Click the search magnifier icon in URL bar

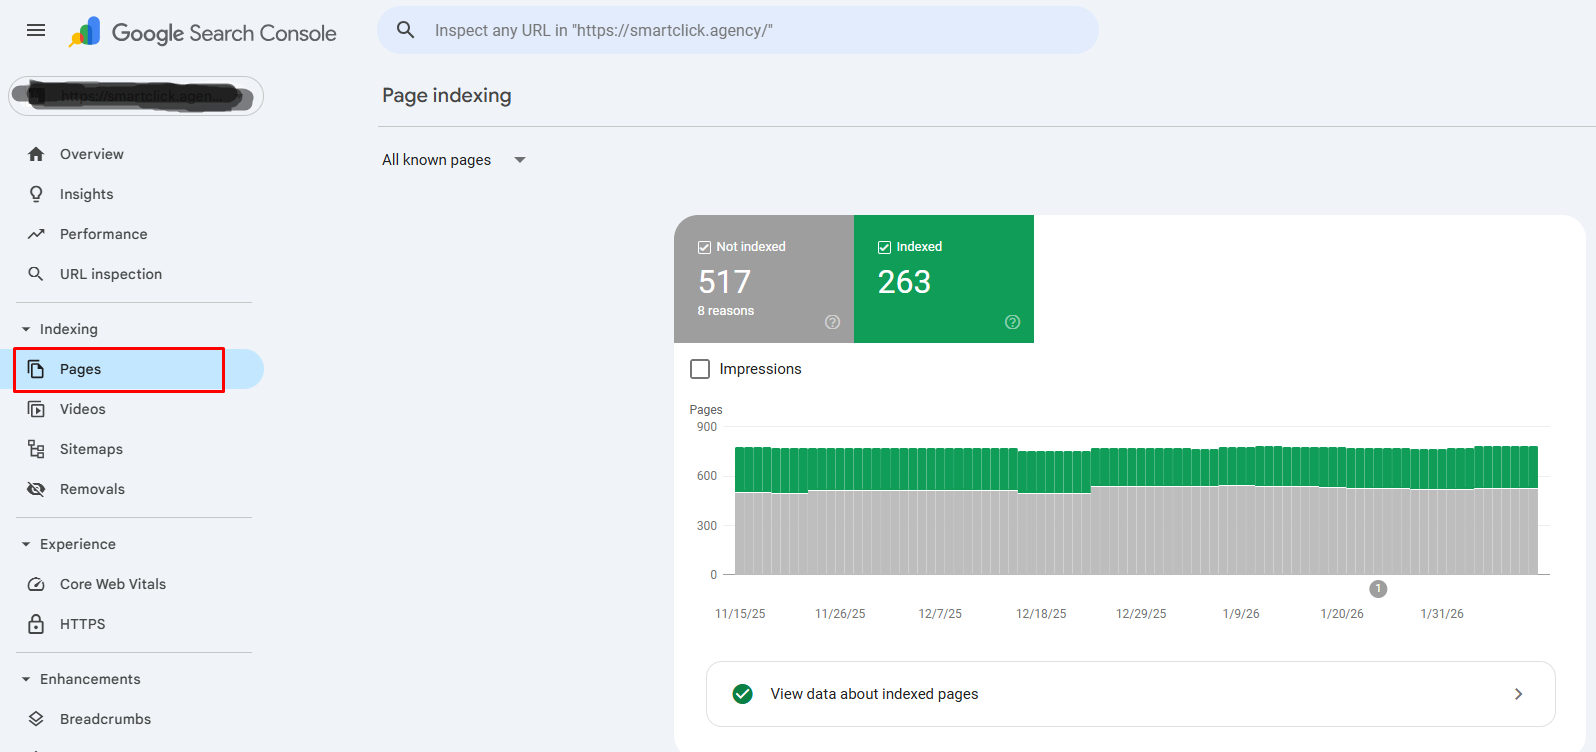pyautogui.click(x=405, y=30)
